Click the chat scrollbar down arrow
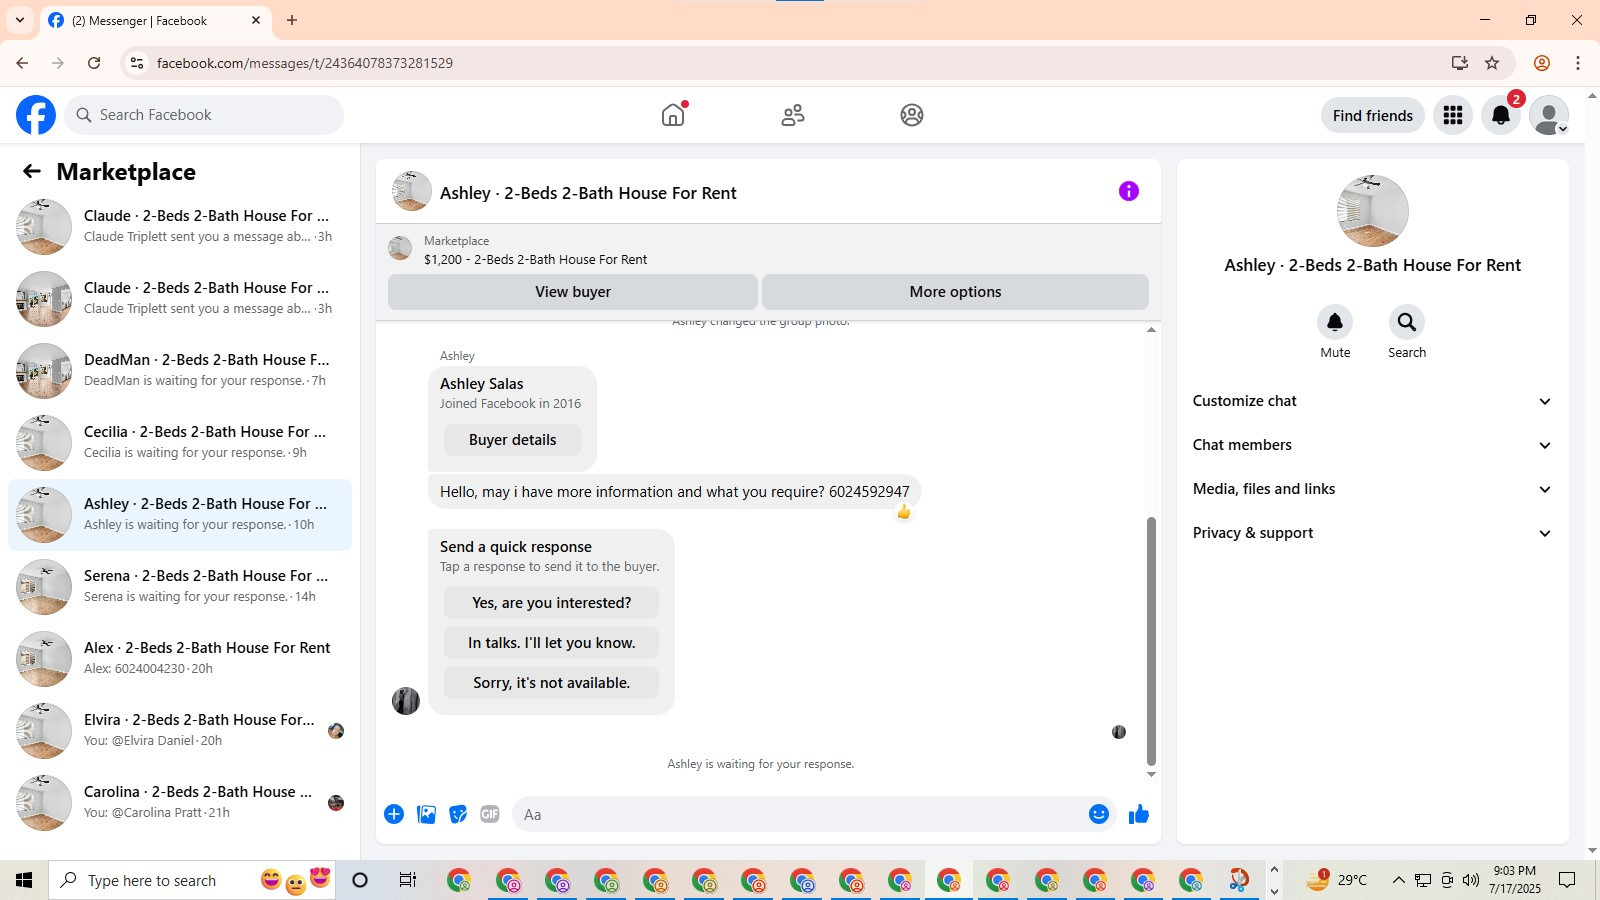Viewport: 1600px width, 900px height. pos(1151,774)
